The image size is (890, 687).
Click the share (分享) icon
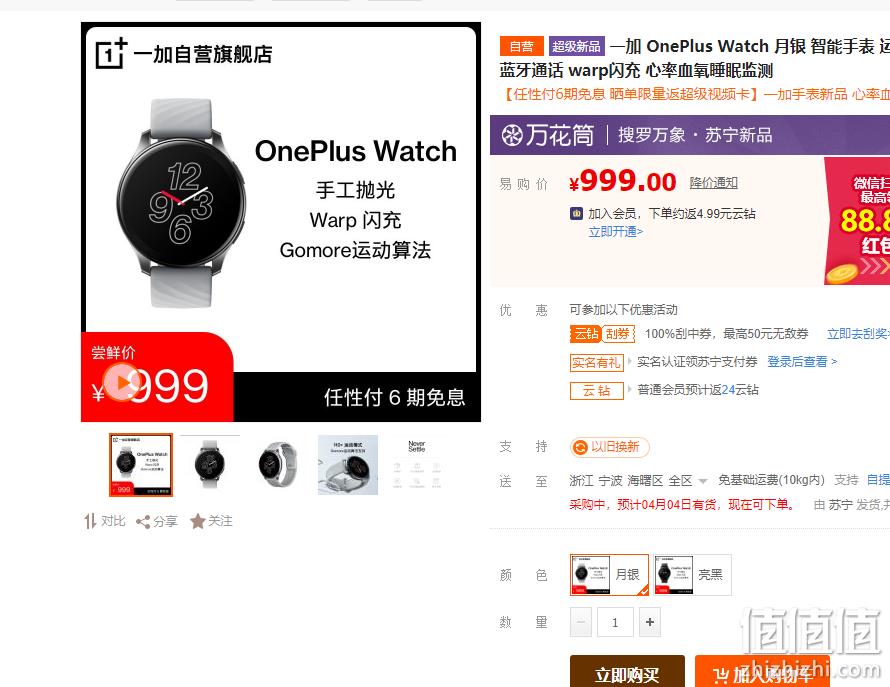tap(143, 522)
